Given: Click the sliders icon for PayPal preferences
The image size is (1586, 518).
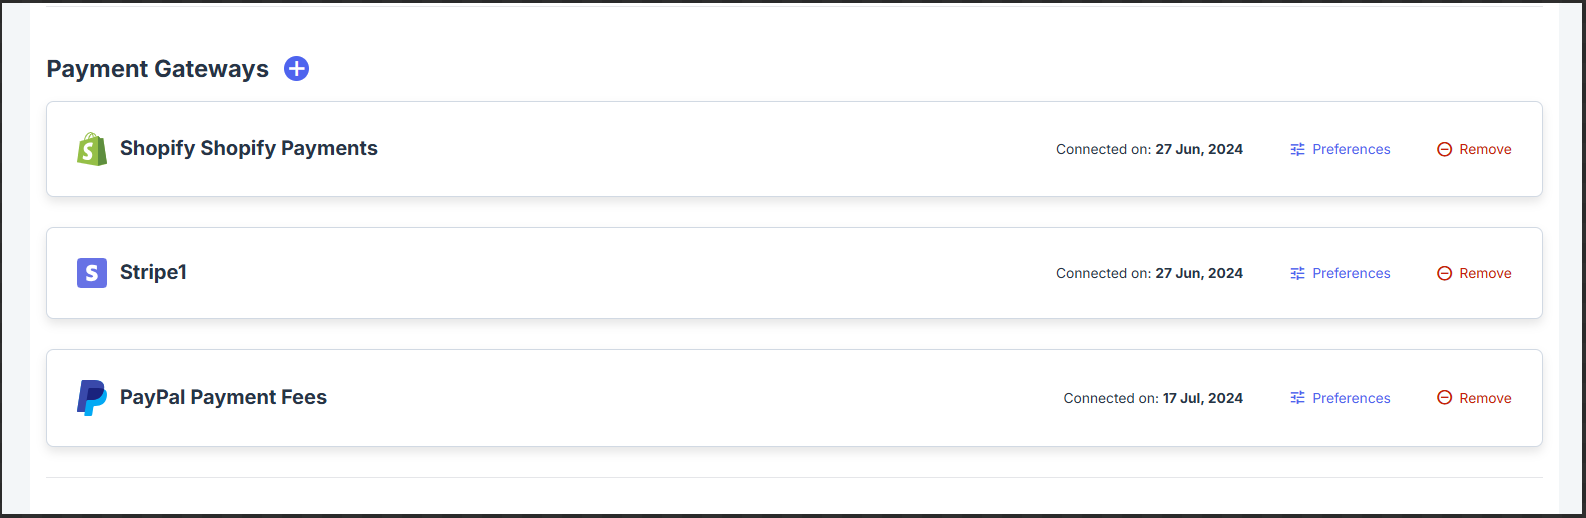Looking at the screenshot, I should coord(1297,398).
